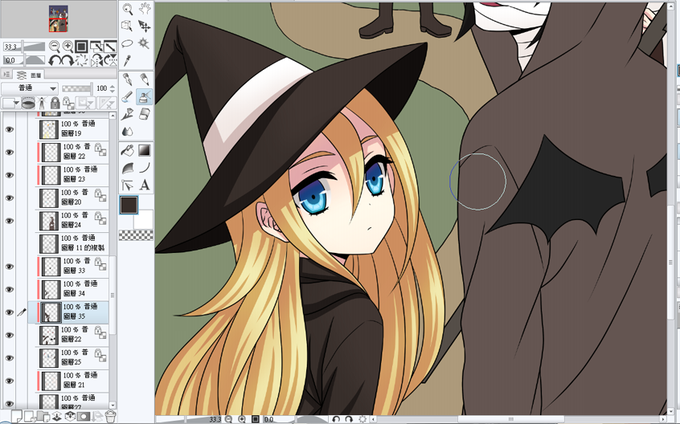The width and height of the screenshot is (680, 424).
Task: Hide the 圖層 34 layer eye
Action: tap(10, 289)
